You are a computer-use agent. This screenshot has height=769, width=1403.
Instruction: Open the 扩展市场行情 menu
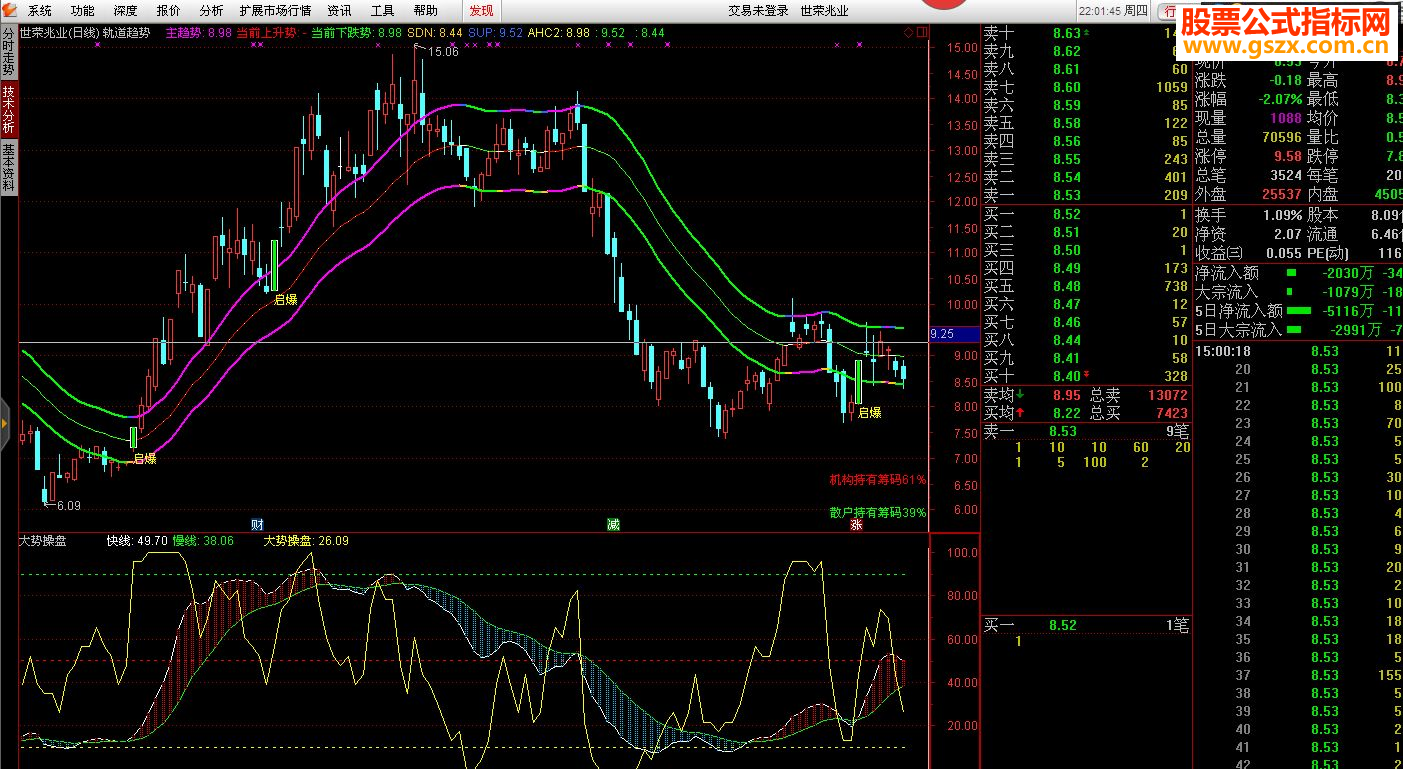coord(275,11)
